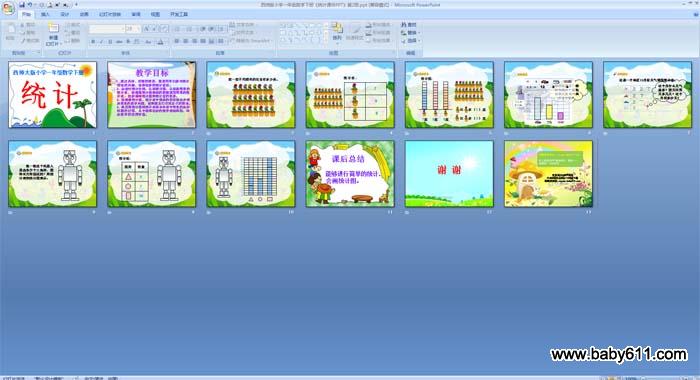Toggle bold formatting
Image resolution: width=700 pixels, height=380 pixels.
click(93, 42)
